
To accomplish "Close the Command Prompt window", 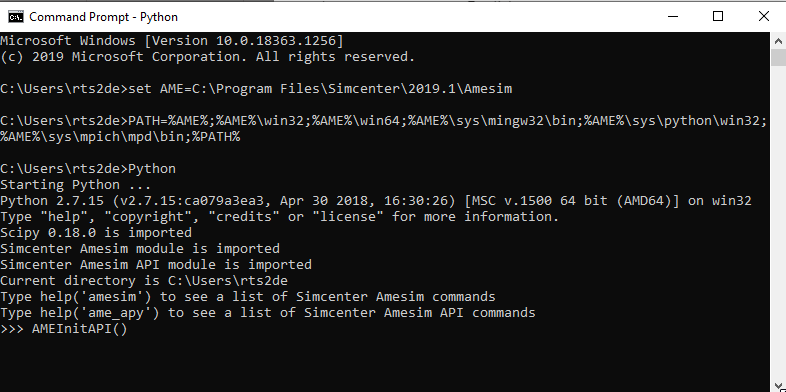I will pos(763,17).
